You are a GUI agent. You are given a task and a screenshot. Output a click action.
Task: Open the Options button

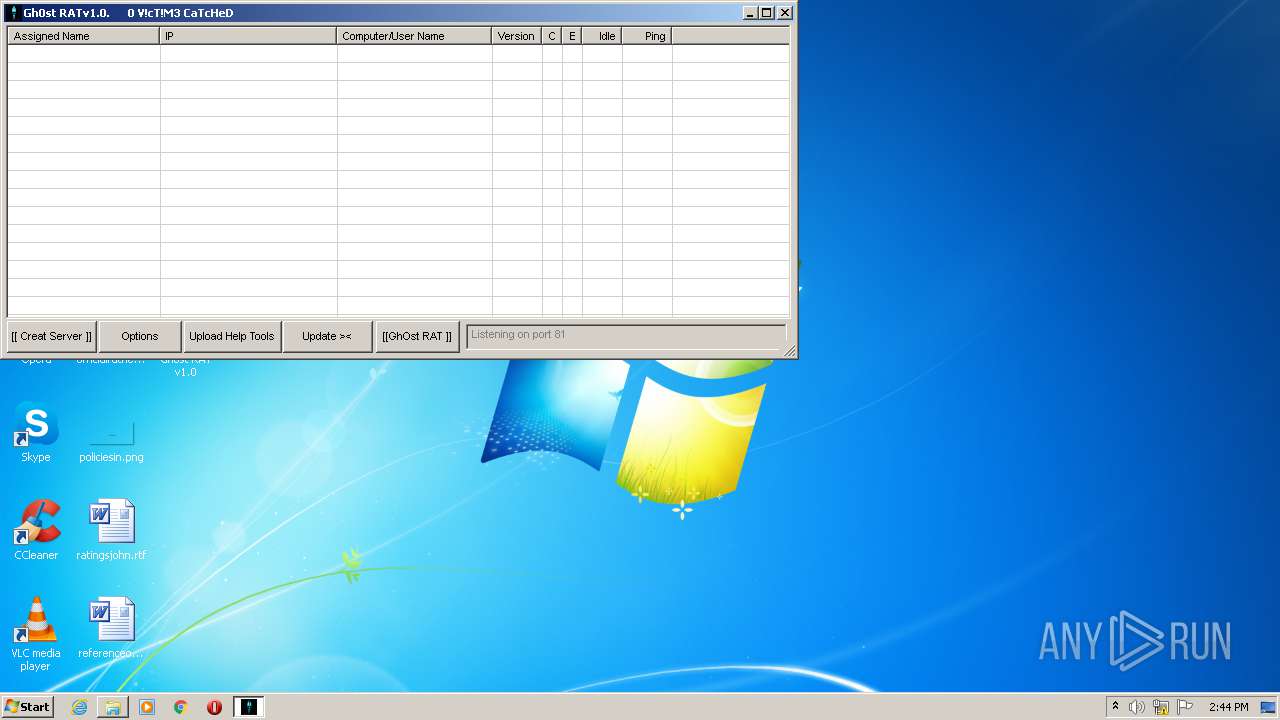click(140, 336)
